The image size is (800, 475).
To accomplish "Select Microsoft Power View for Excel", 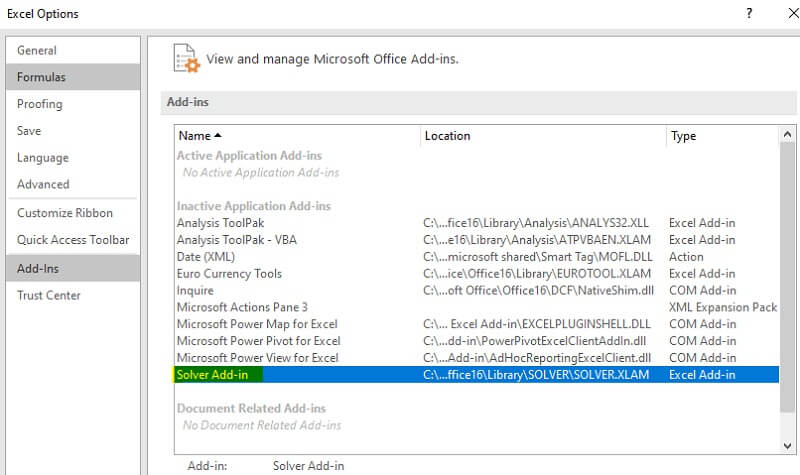I will pyautogui.click(x=477, y=358).
